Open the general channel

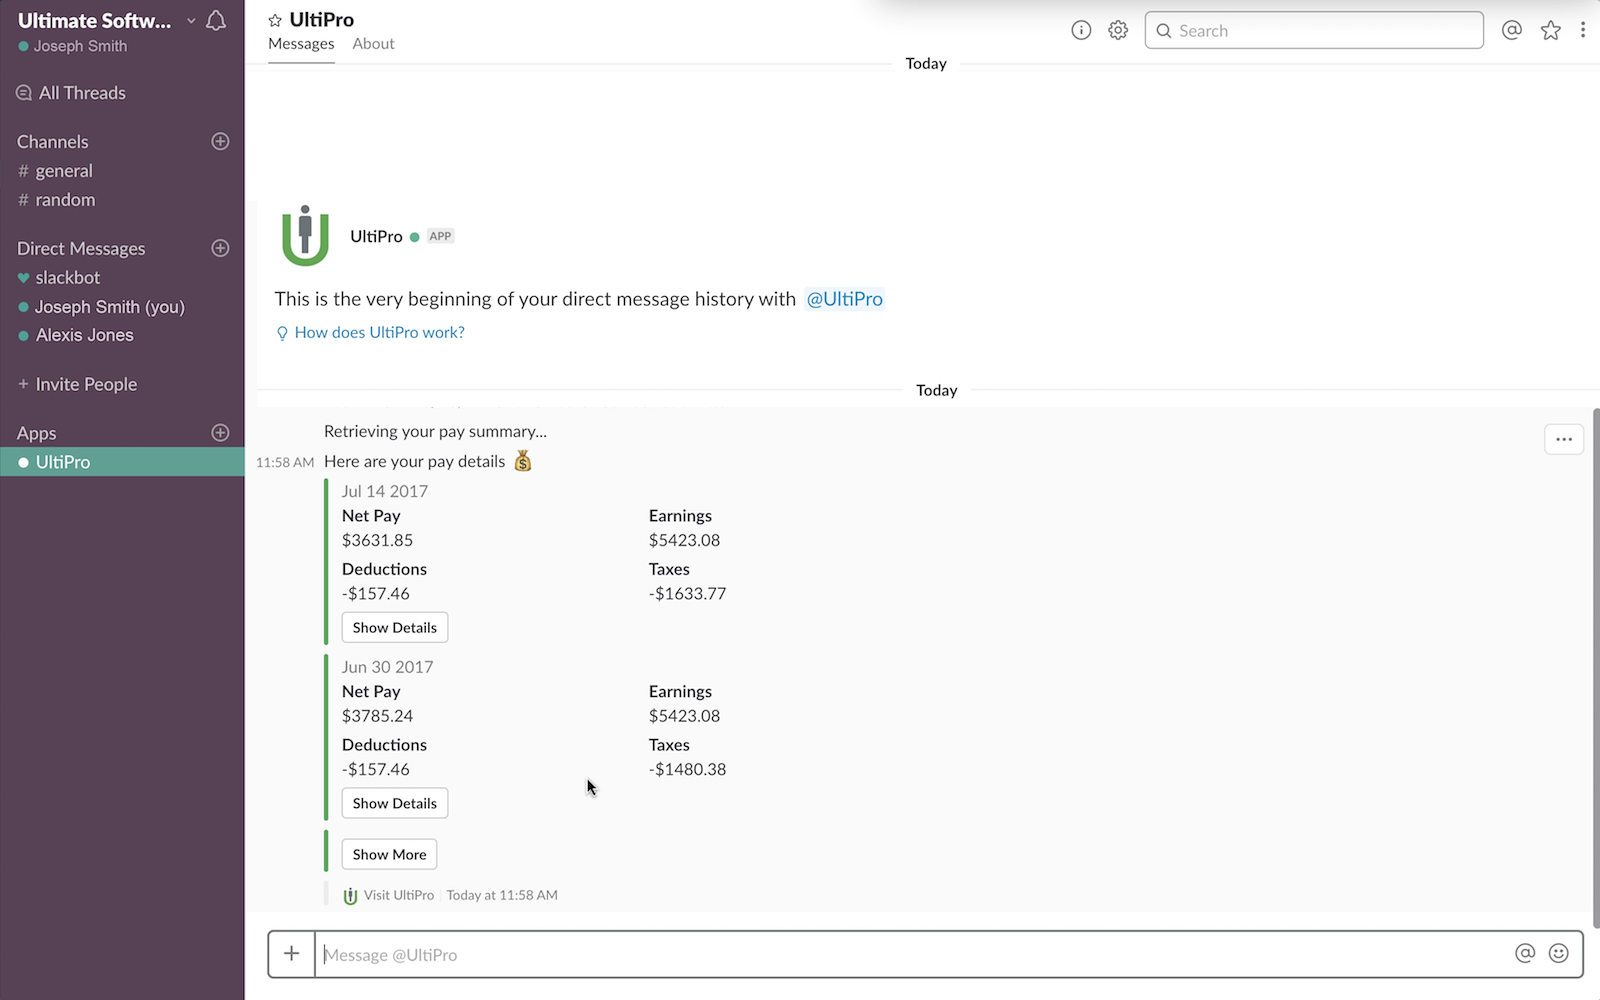pos(122,171)
